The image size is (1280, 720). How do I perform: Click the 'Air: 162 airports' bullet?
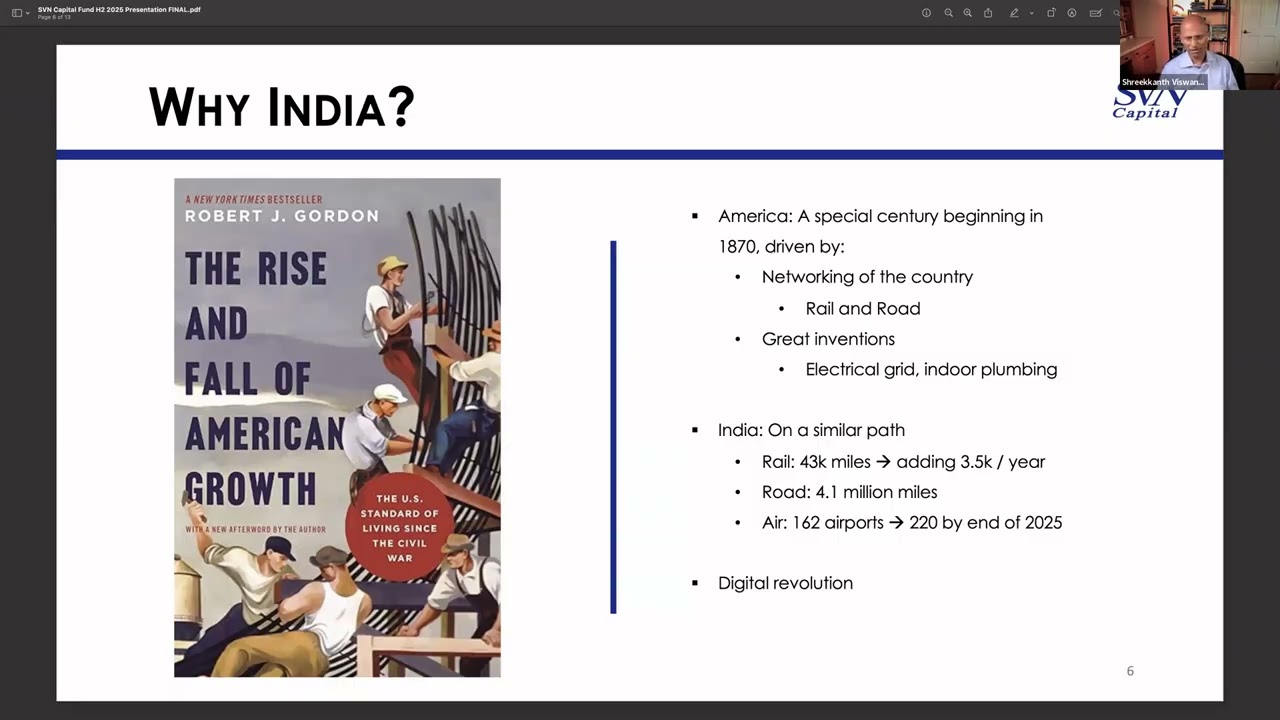coord(912,522)
